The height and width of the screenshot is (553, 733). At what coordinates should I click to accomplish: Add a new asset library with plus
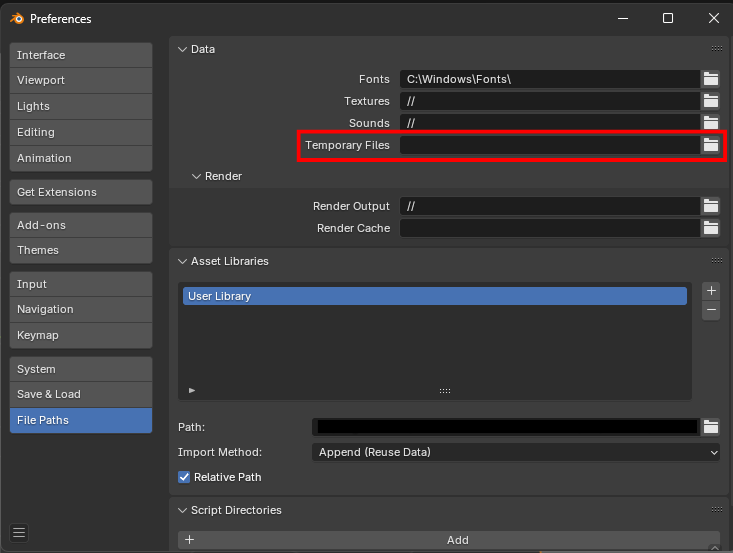click(711, 291)
